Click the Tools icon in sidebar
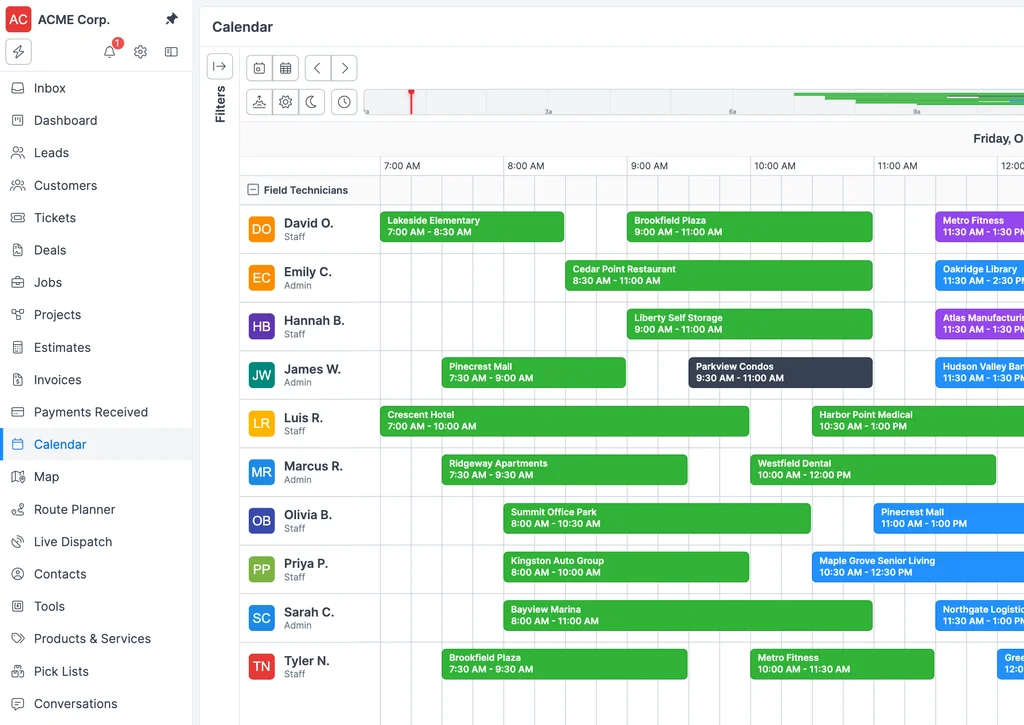This screenshot has width=1024, height=725. [x=18, y=606]
